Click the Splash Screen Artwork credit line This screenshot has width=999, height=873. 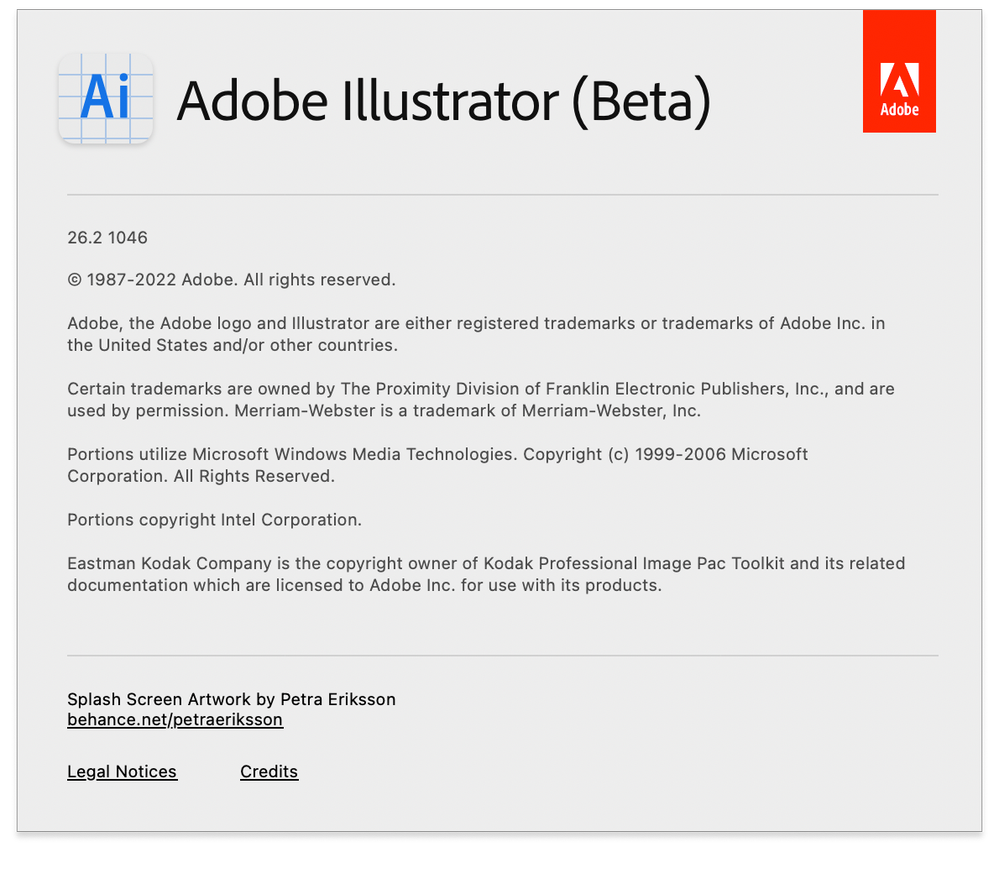click(231, 700)
